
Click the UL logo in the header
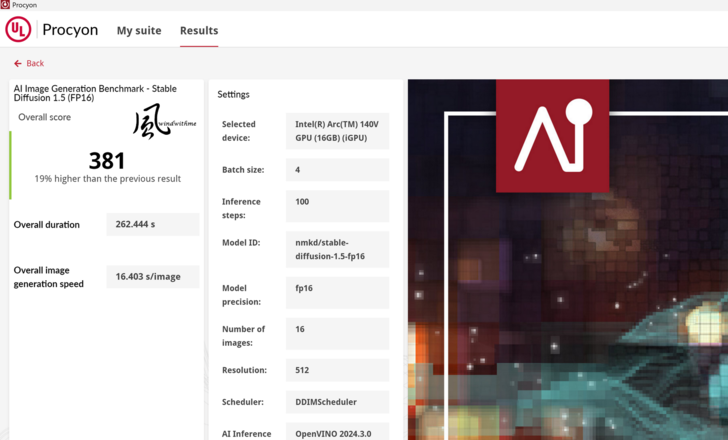pos(18,30)
